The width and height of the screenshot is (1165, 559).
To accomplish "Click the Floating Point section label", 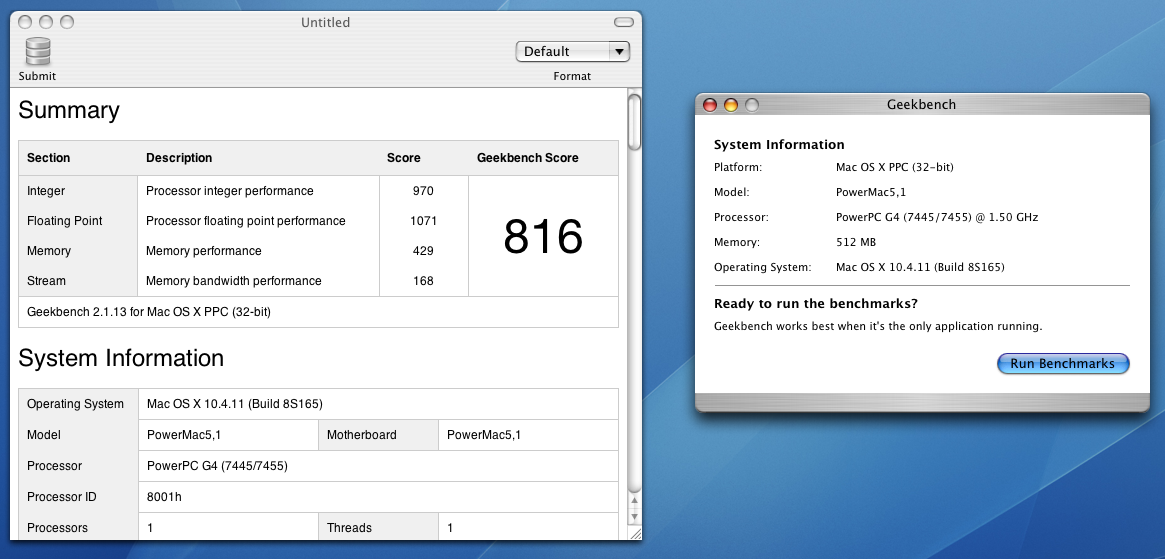I will [65, 221].
